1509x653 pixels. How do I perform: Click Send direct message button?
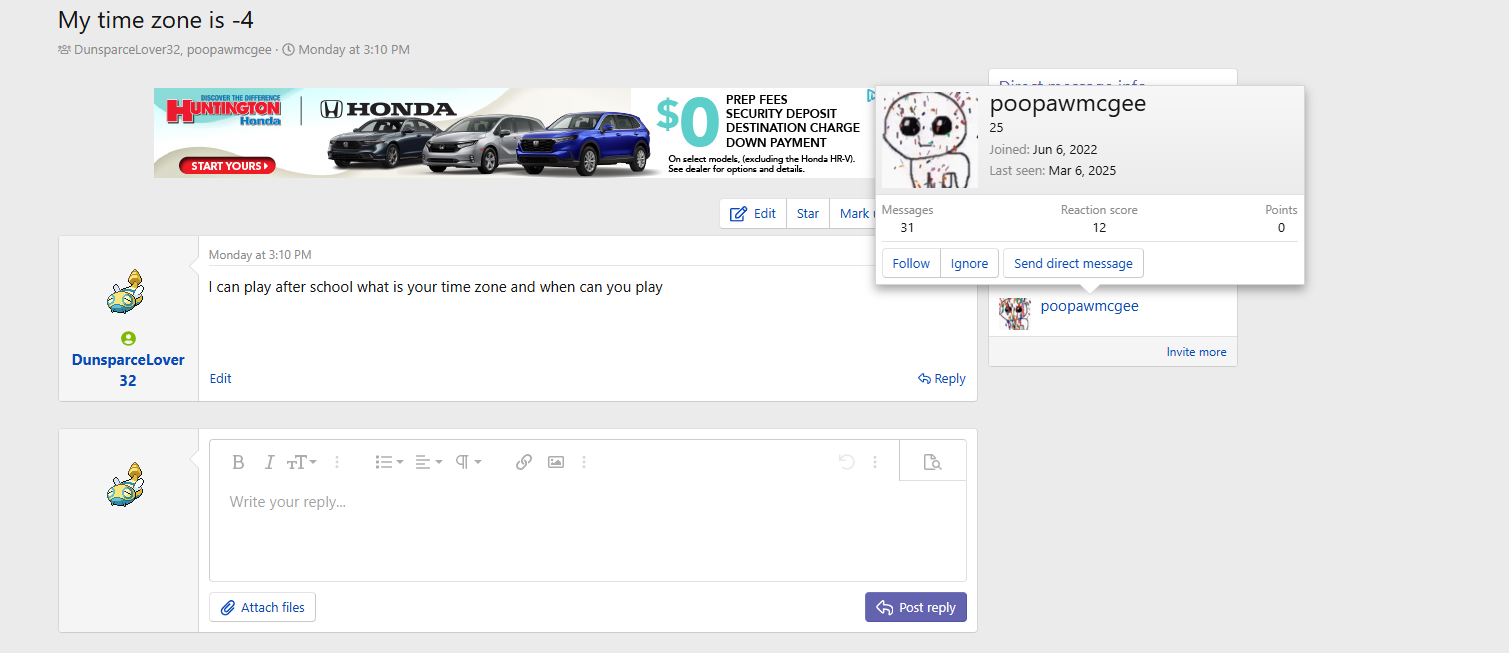click(x=1073, y=263)
